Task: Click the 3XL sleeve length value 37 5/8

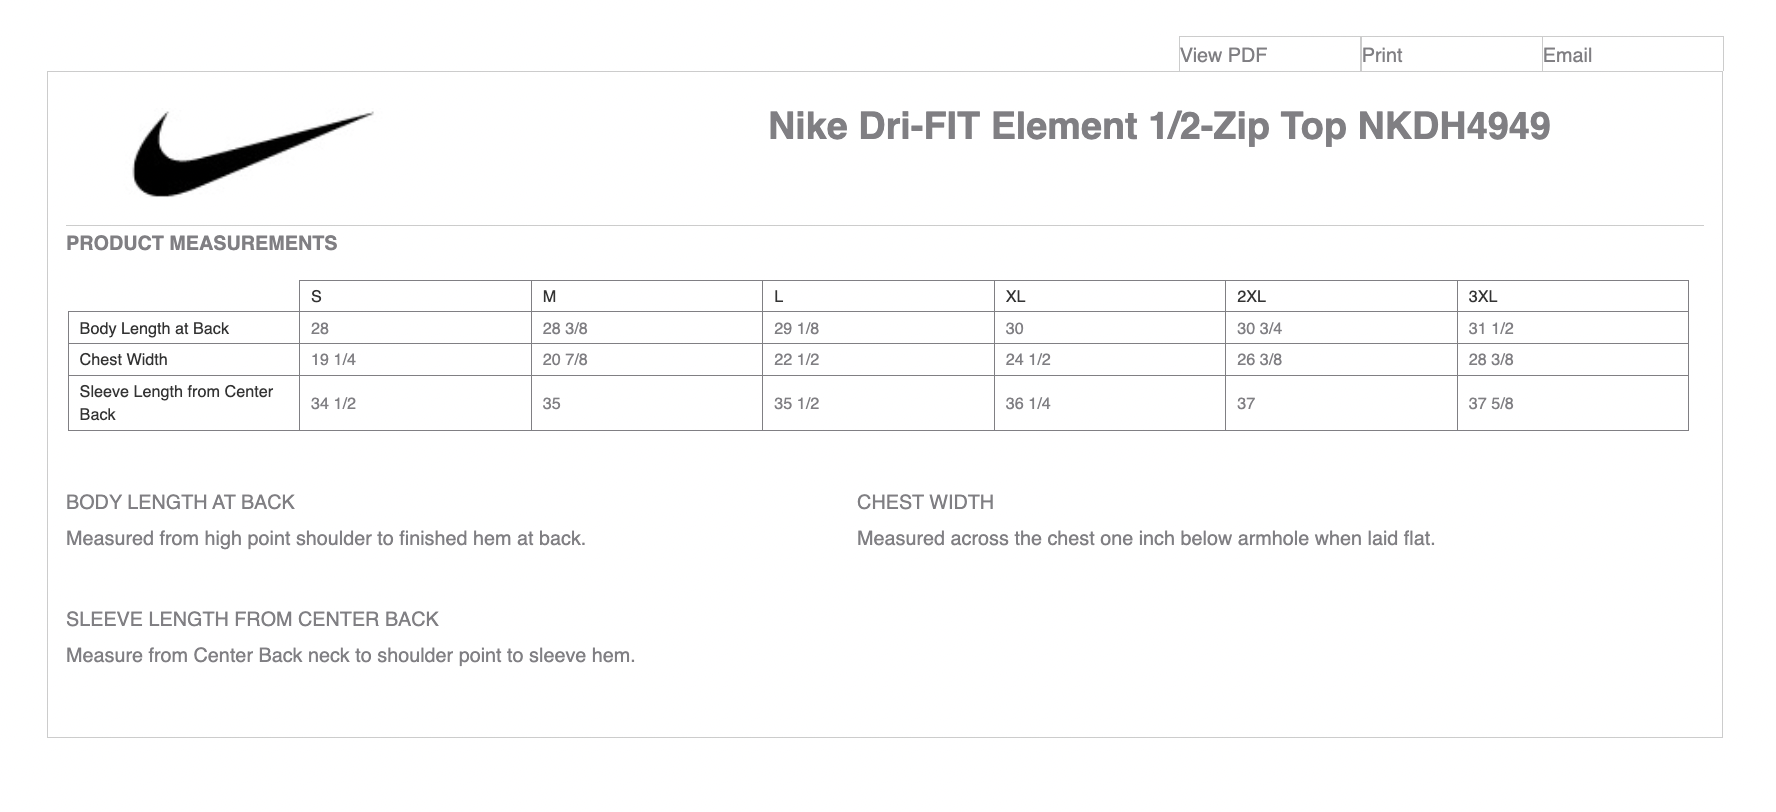Action: tap(1490, 403)
